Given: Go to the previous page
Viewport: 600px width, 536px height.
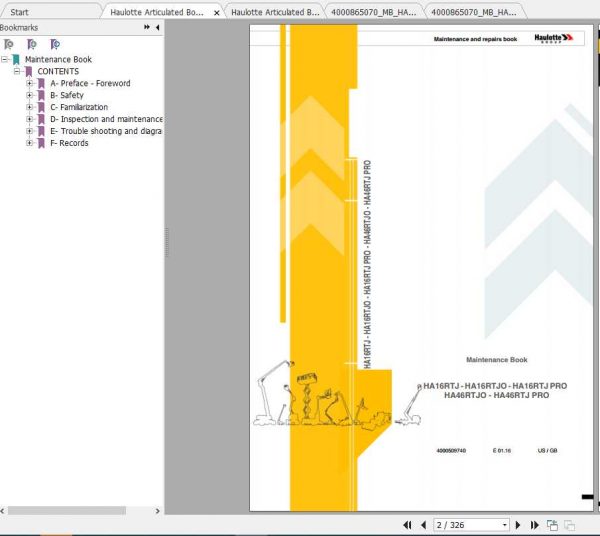Looking at the screenshot, I should [424, 525].
